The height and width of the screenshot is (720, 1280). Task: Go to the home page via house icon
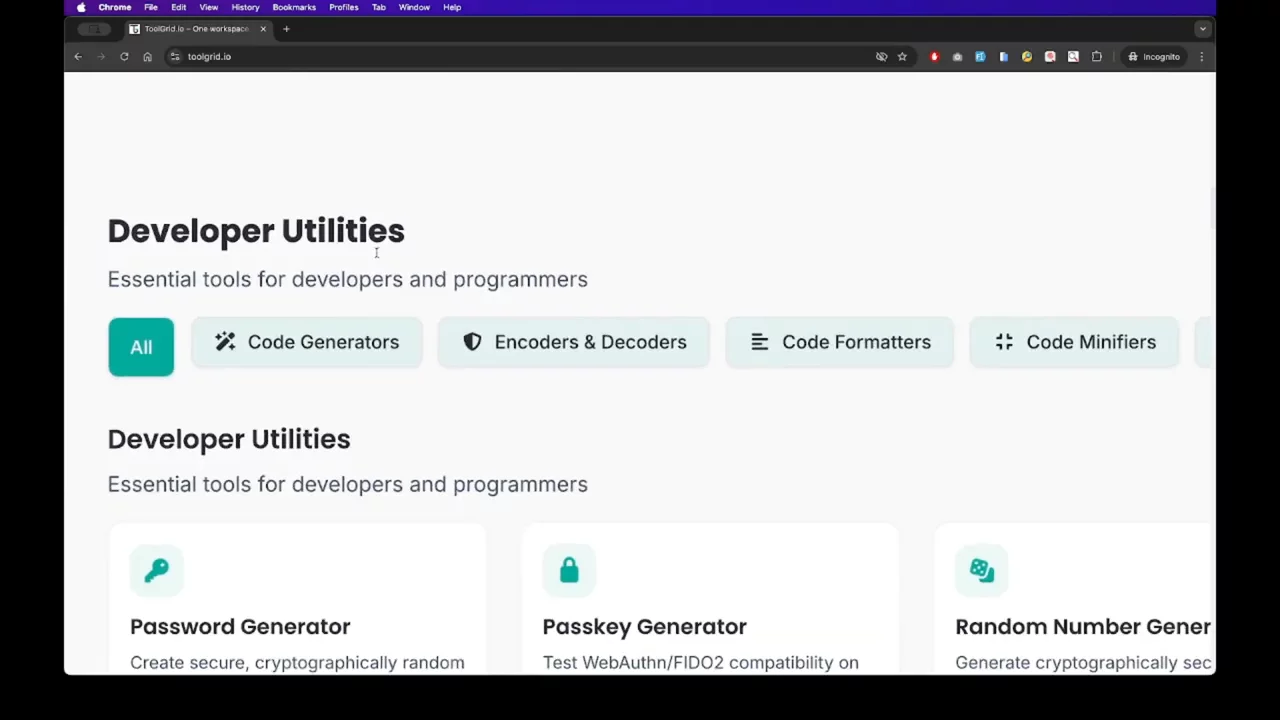(x=147, y=57)
